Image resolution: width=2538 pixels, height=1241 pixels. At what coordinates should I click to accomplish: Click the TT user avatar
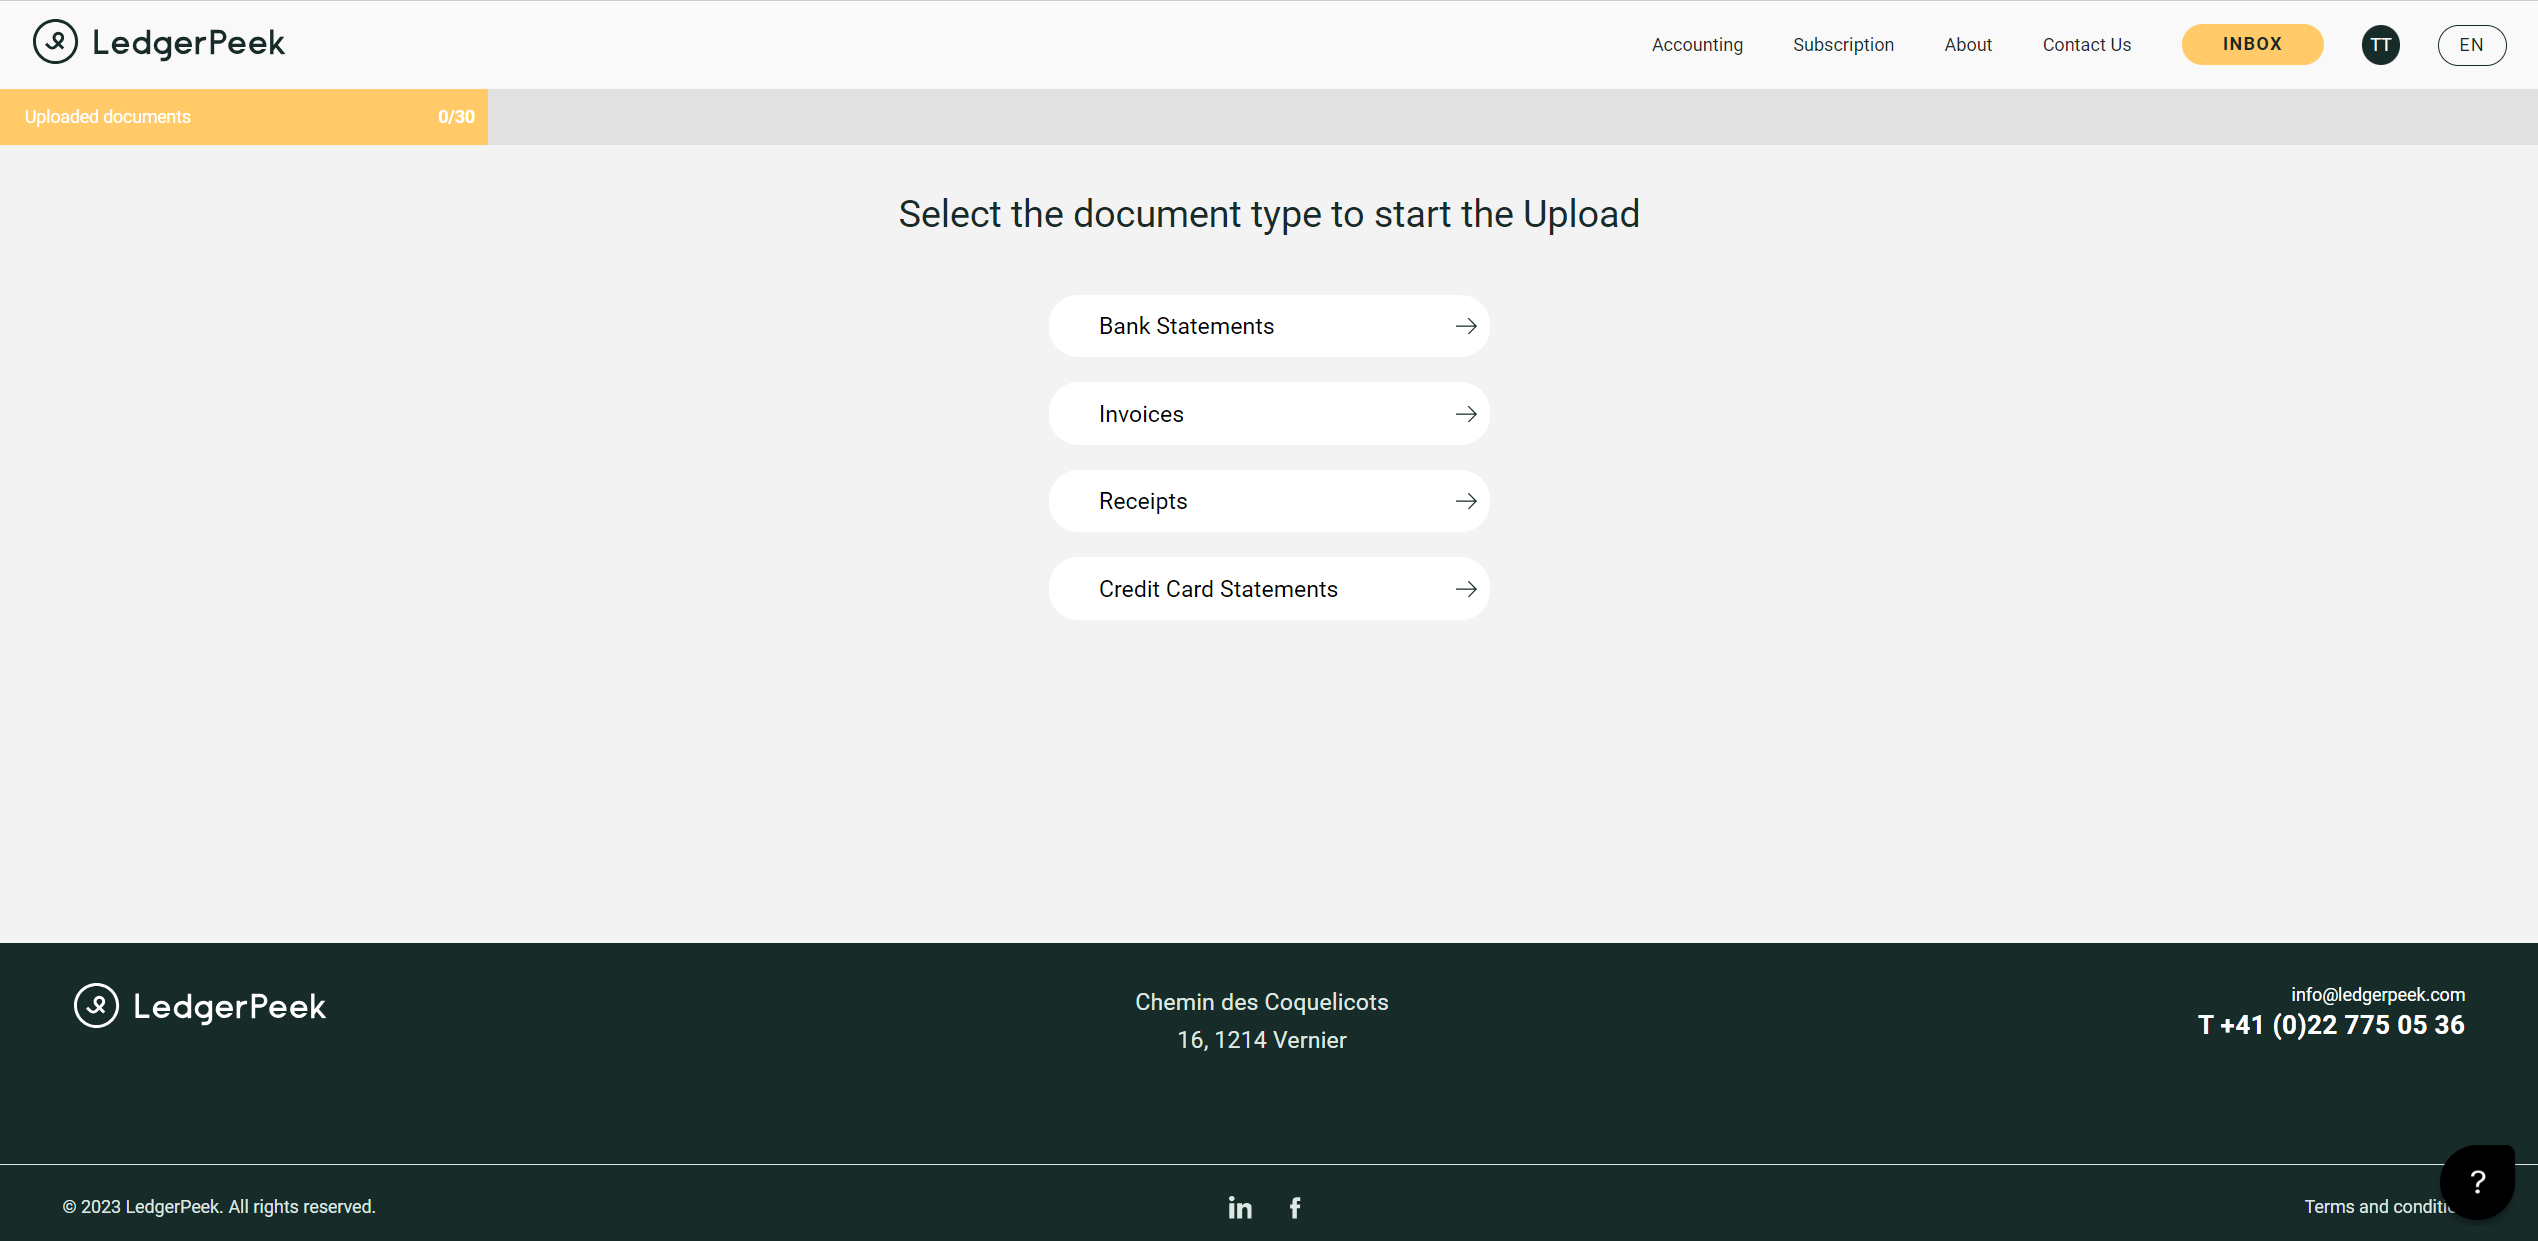pyautogui.click(x=2380, y=45)
